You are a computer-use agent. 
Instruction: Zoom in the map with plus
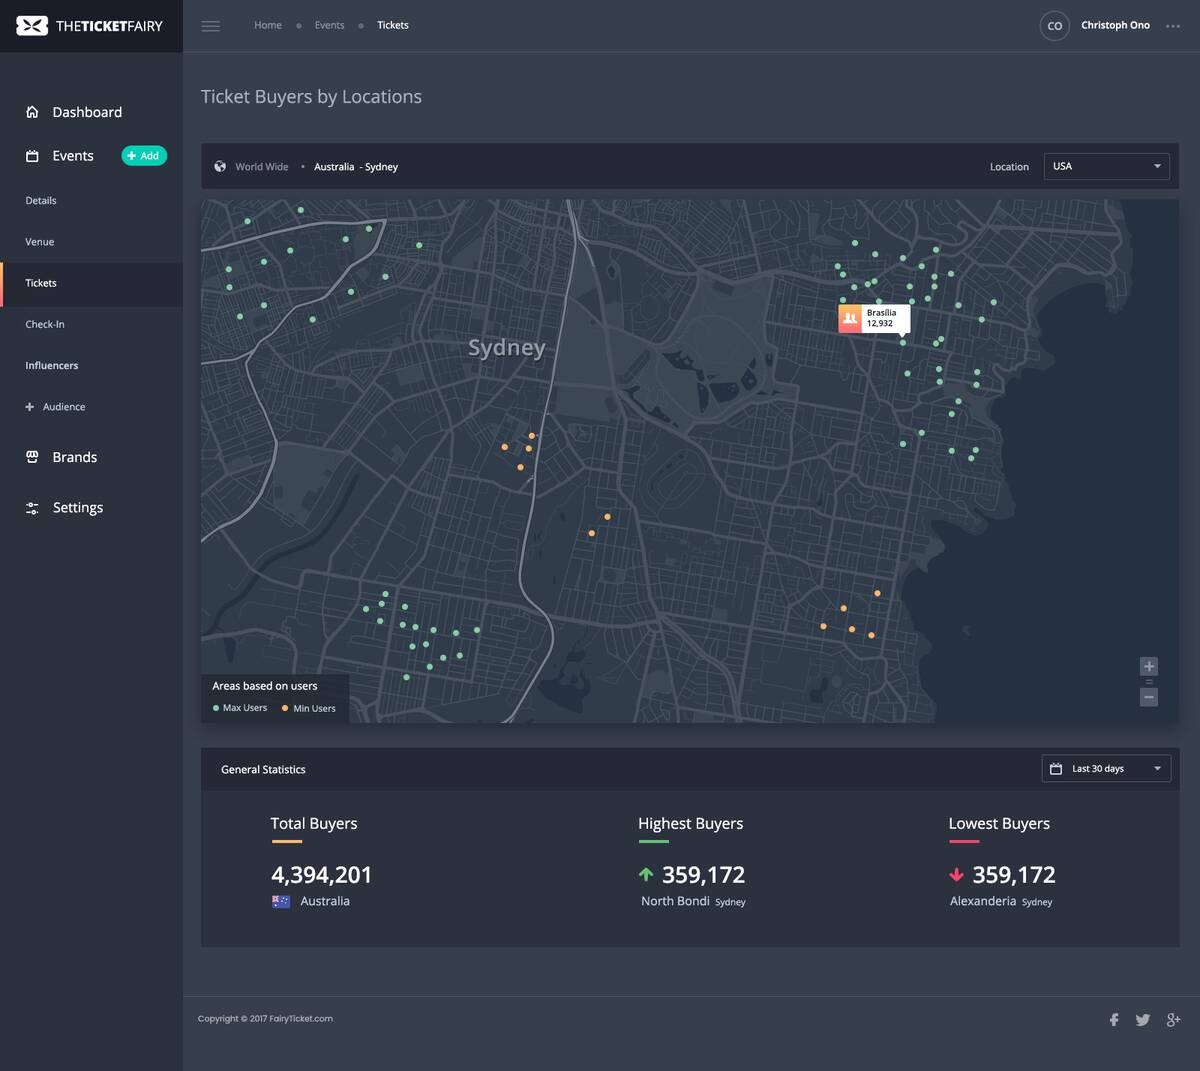(1149, 666)
